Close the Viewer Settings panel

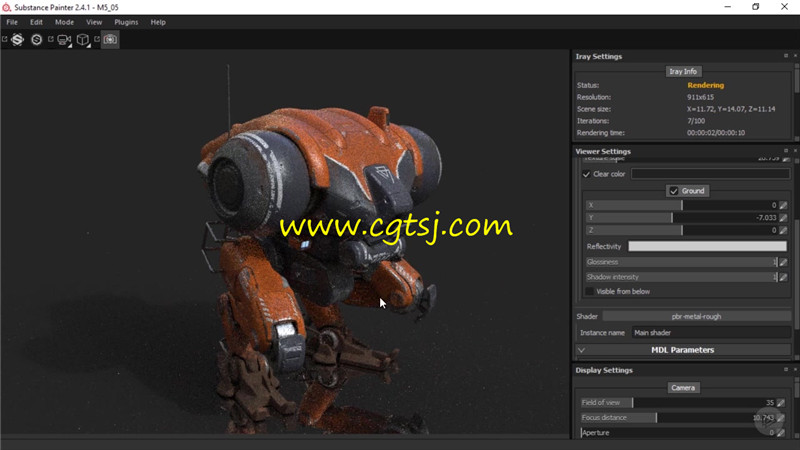click(x=795, y=151)
